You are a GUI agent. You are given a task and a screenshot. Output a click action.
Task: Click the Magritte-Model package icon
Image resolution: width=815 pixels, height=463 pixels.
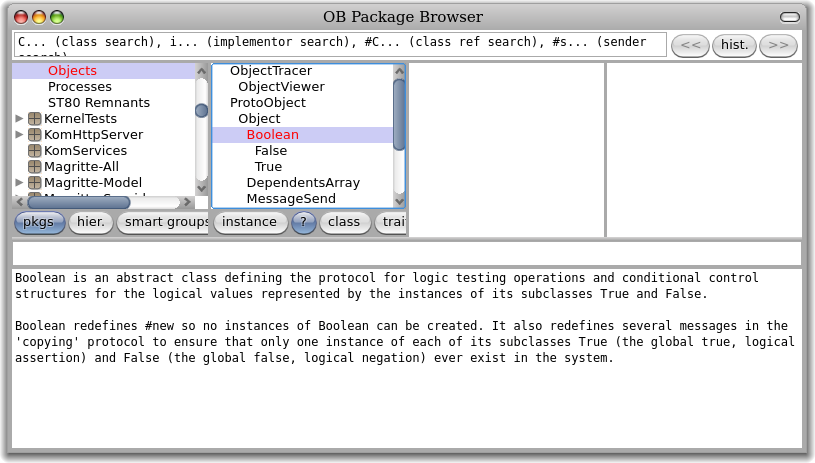tap(35, 183)
